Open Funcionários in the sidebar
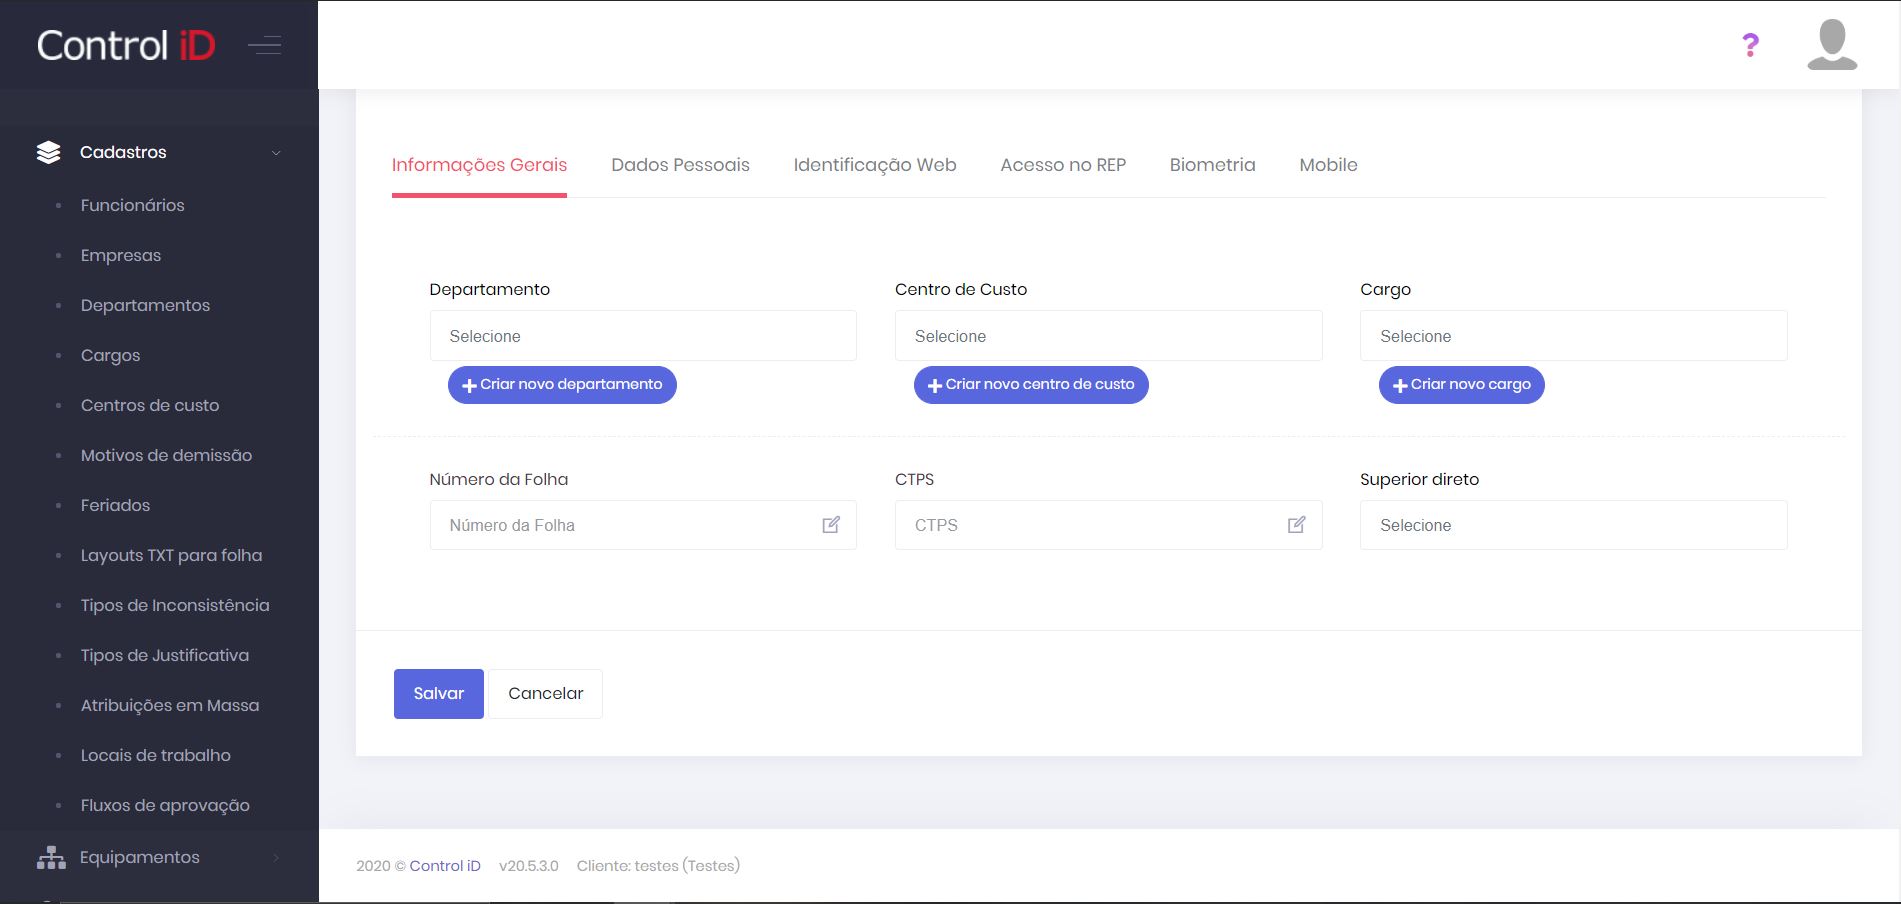 click(133, 205)
